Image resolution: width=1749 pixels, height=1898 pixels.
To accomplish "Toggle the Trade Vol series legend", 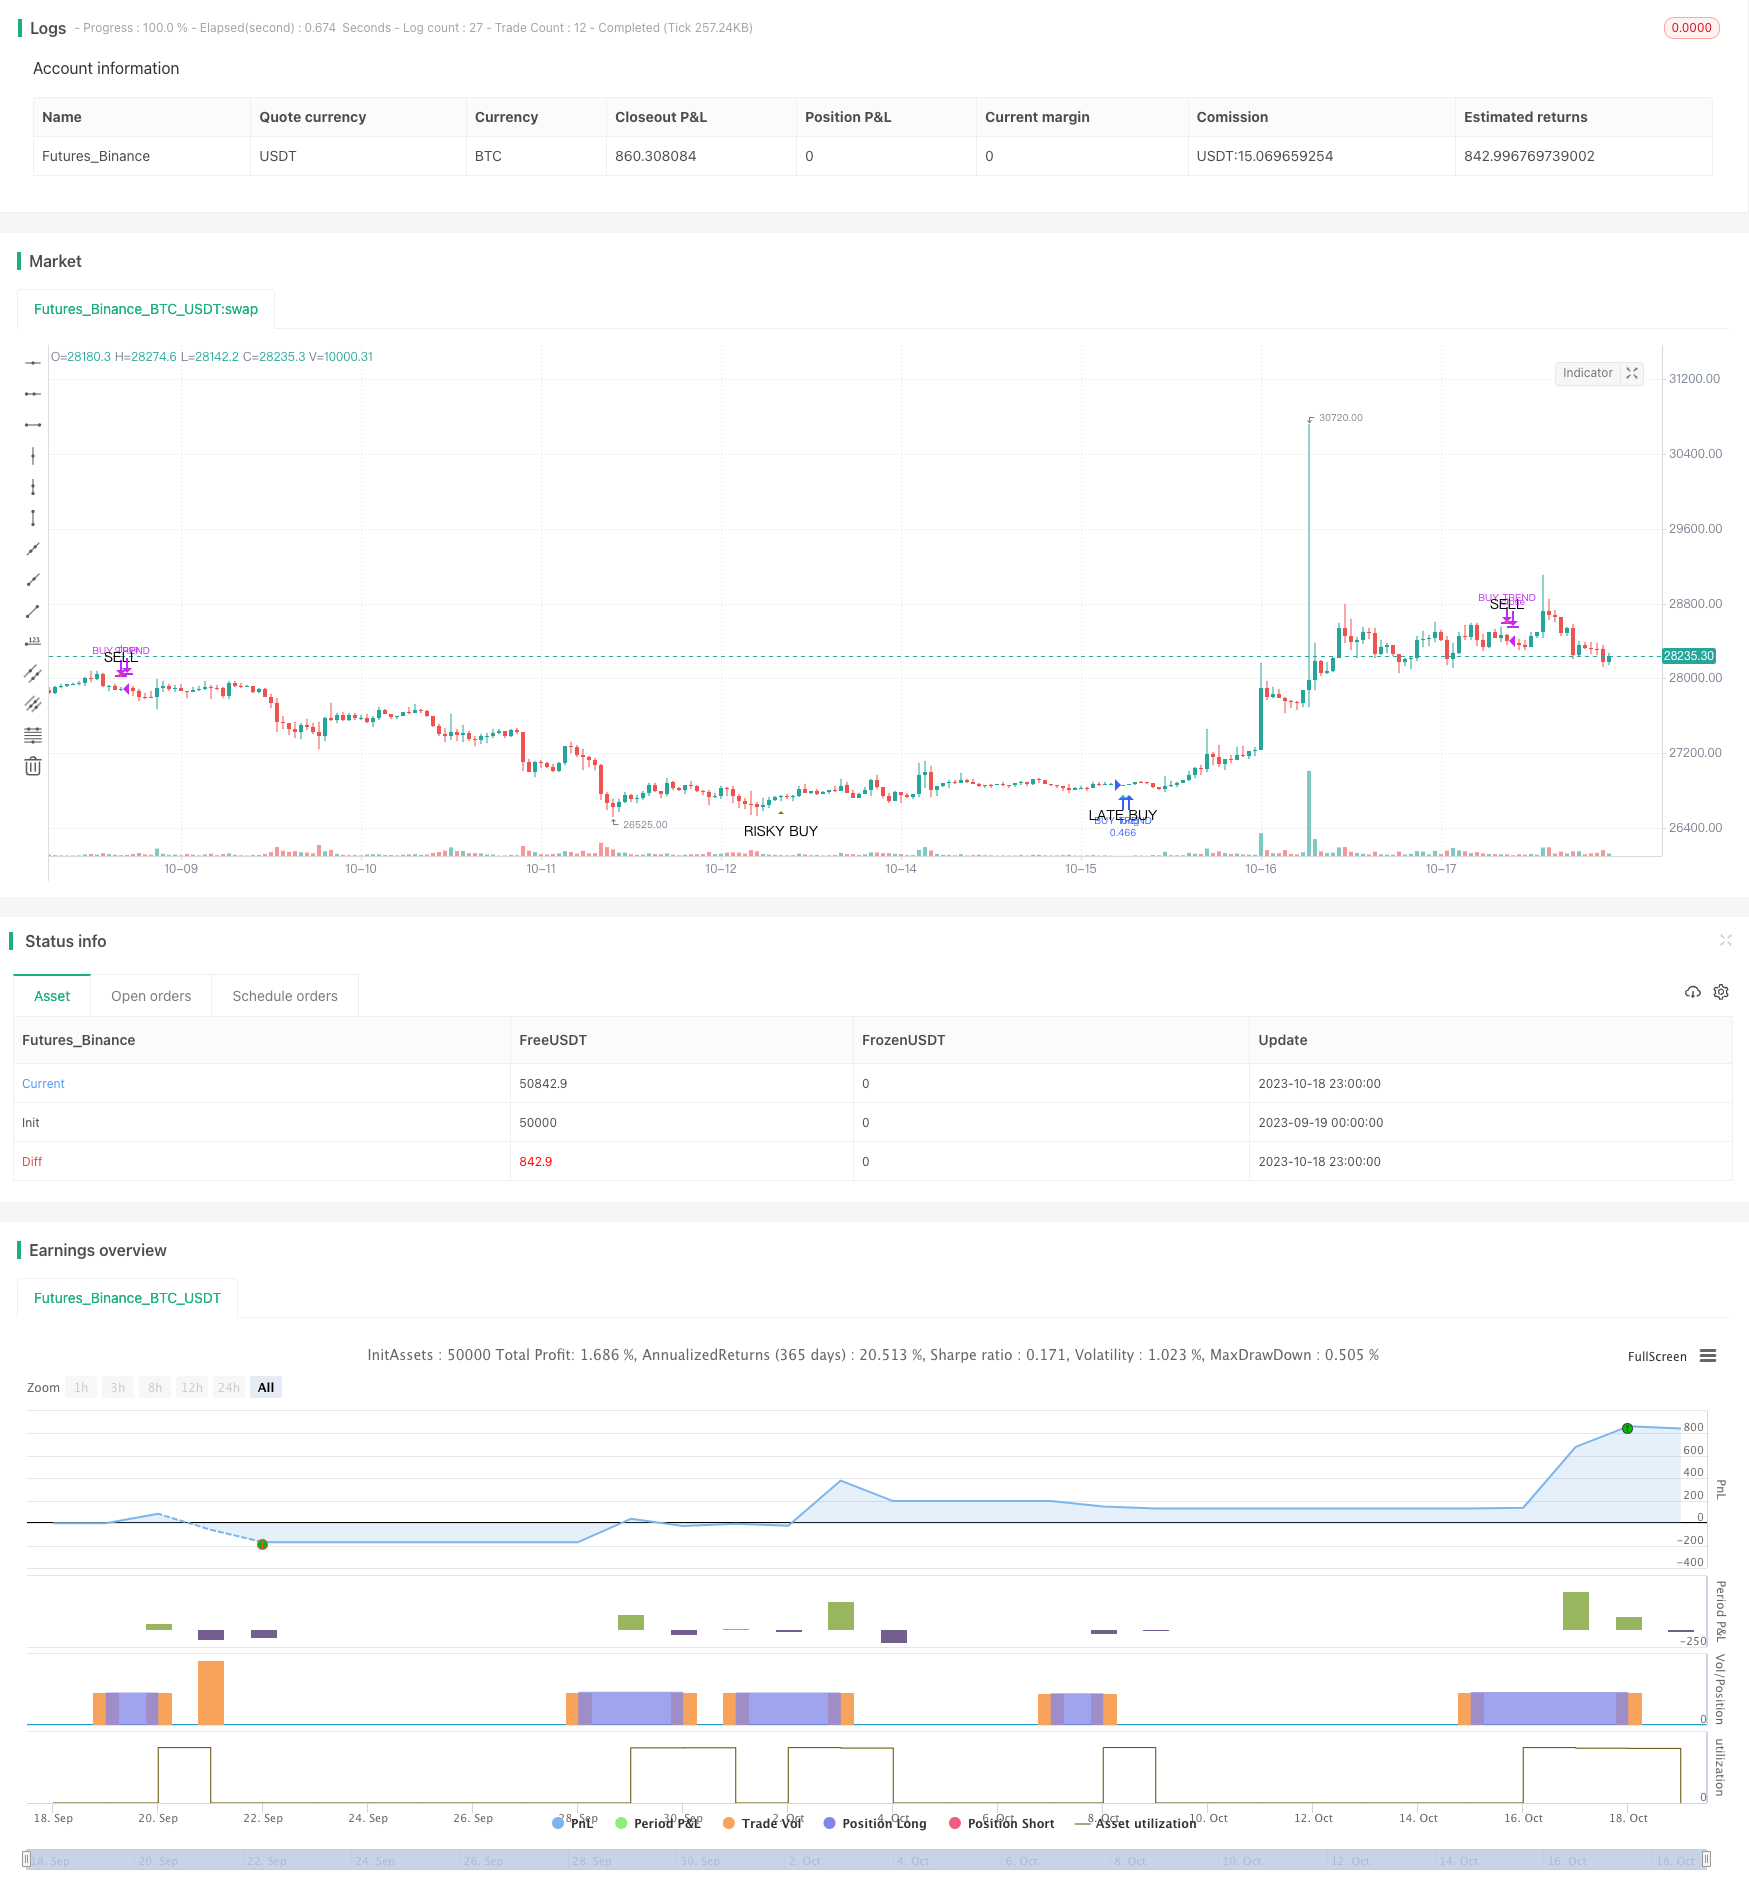I will (763, 1823).
